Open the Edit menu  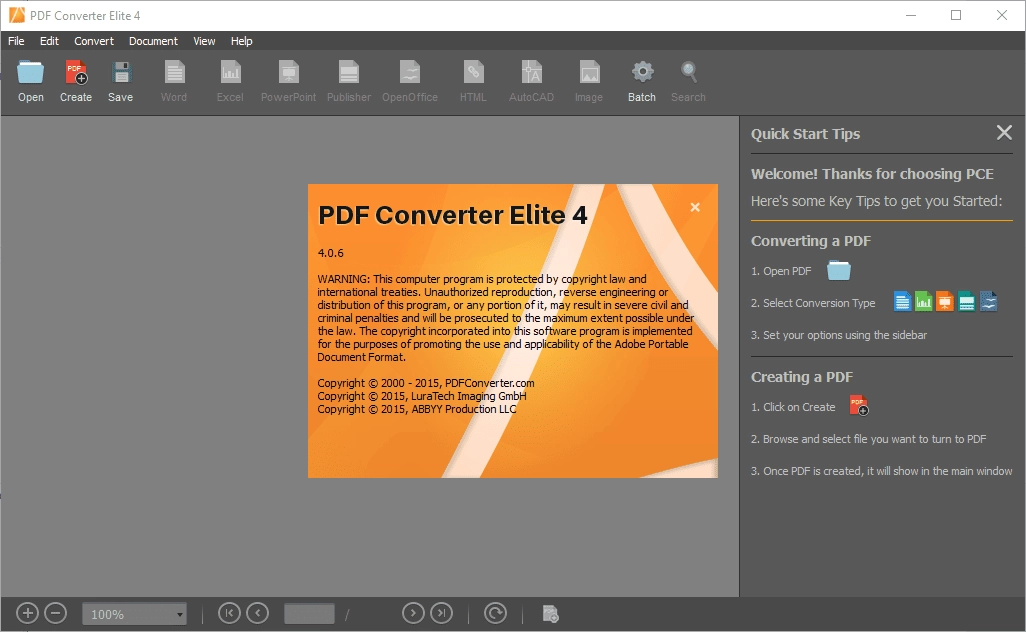point(49,41)
